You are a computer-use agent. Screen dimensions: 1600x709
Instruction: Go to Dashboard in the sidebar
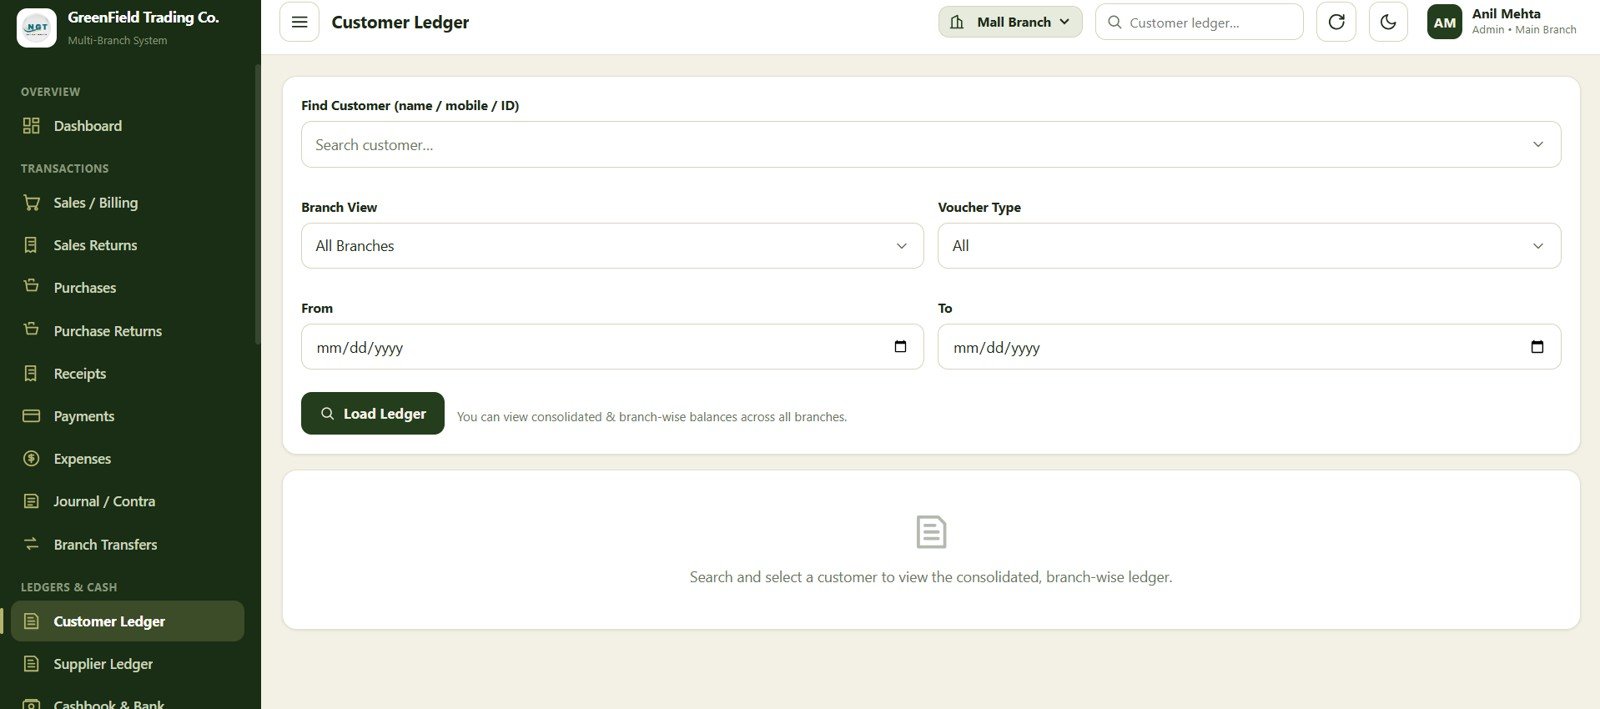127,126
